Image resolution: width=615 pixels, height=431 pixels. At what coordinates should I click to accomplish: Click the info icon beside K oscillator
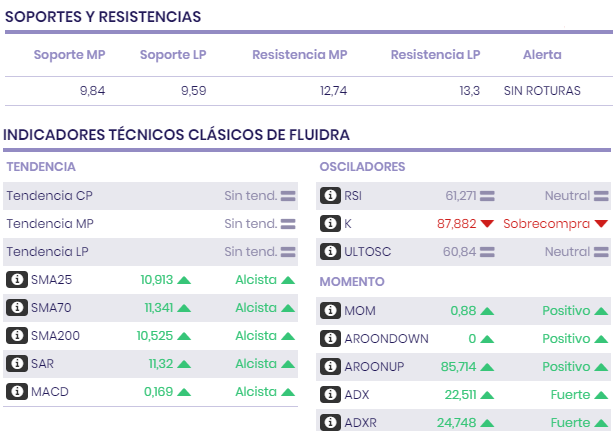pos(329,224)
